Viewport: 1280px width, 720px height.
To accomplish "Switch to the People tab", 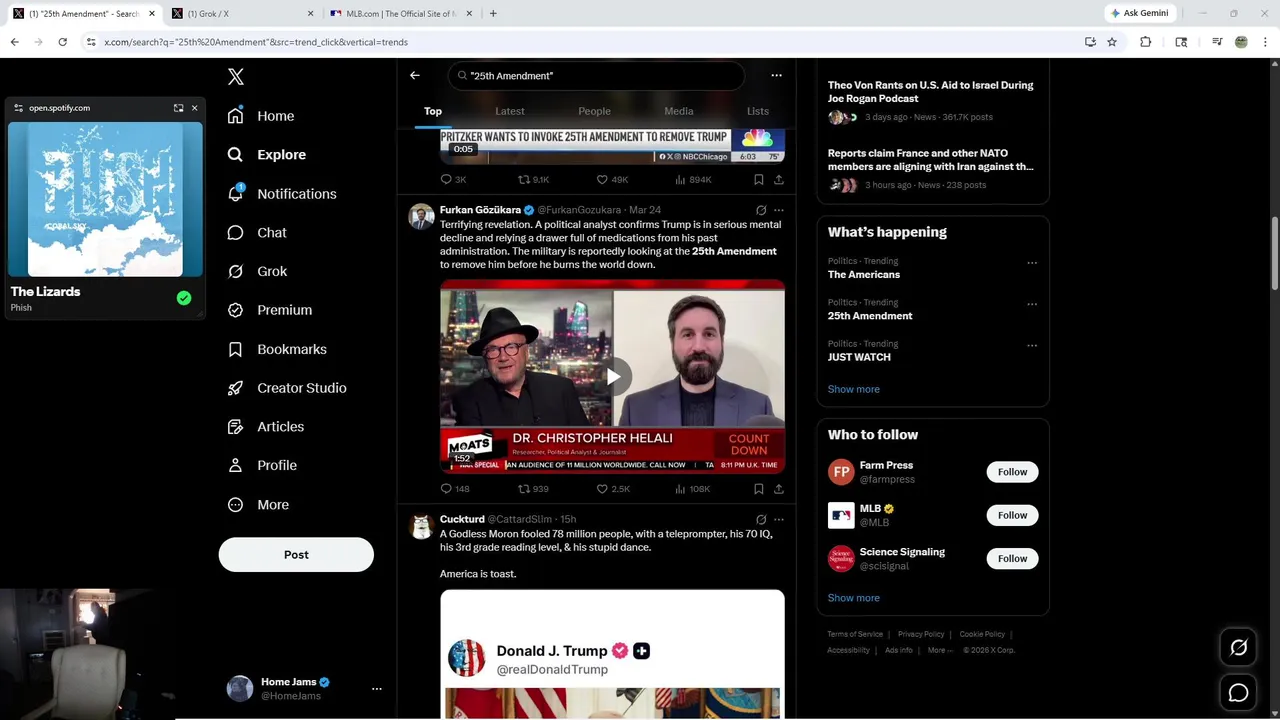I will pyautogui.click(x=594, y=111).
